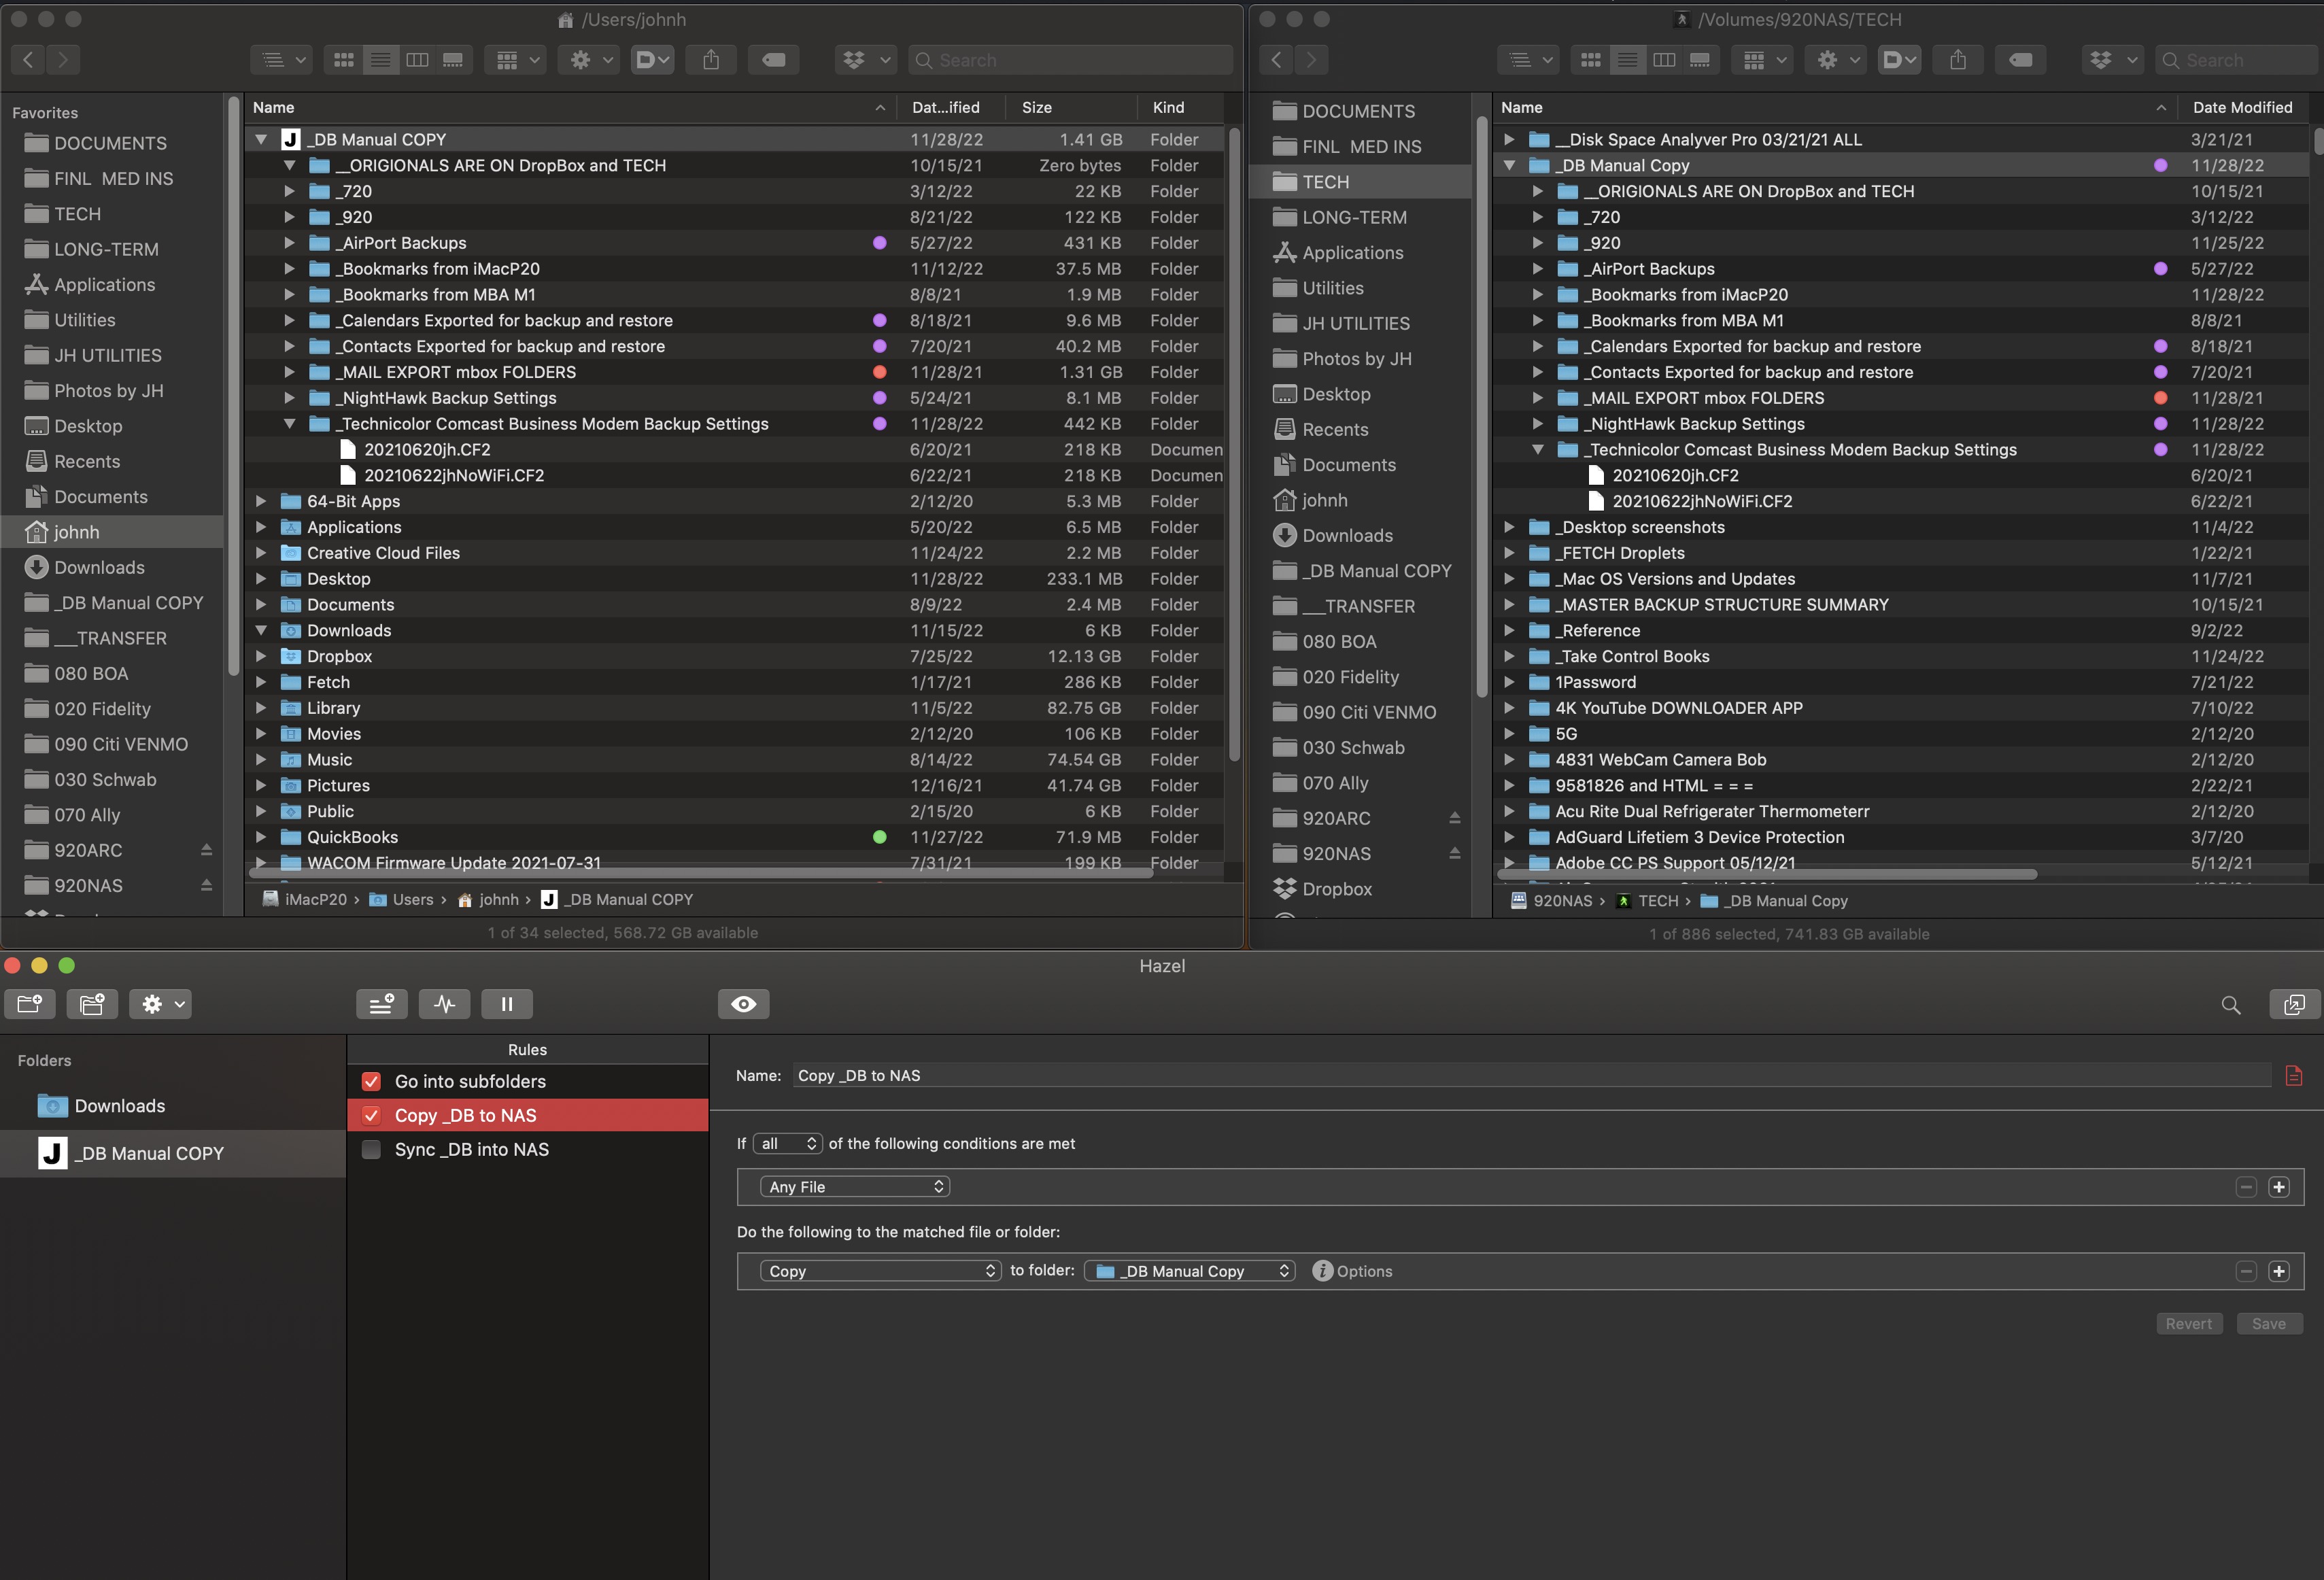Viewport: 2324px width, 1580px height.
Task: Collapse the _NightHawk... Technicolor Comcast folder in left Finder
Action: [x=289, y=424]
